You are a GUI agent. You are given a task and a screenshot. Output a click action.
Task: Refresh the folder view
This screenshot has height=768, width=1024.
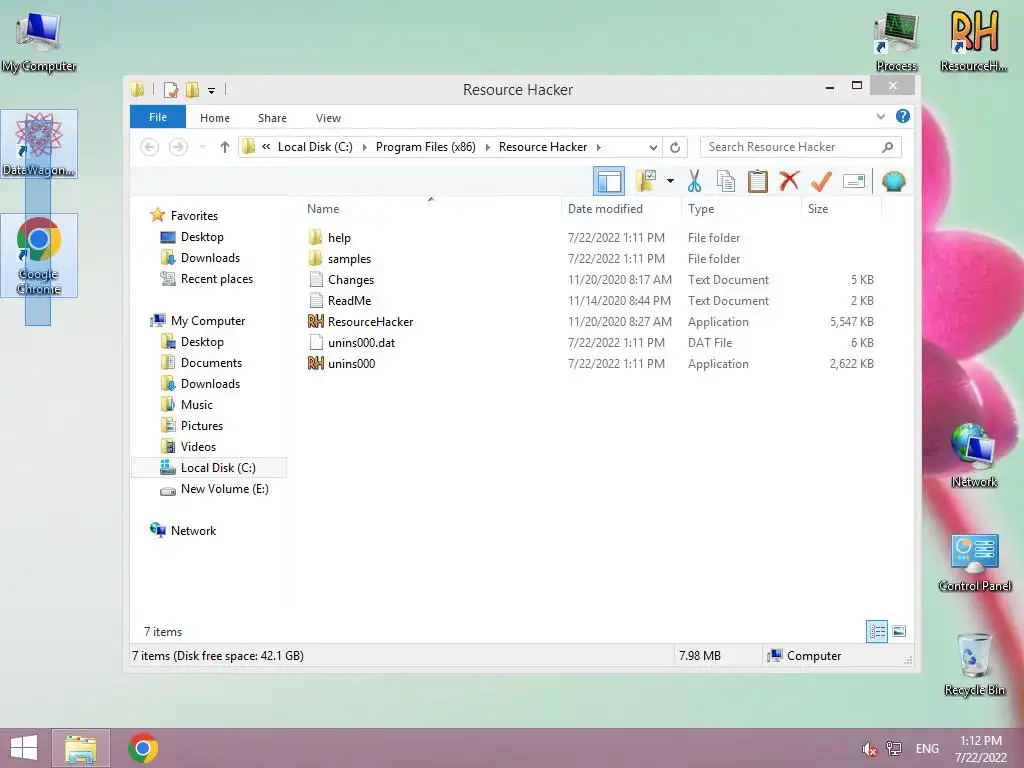[675, 147]
